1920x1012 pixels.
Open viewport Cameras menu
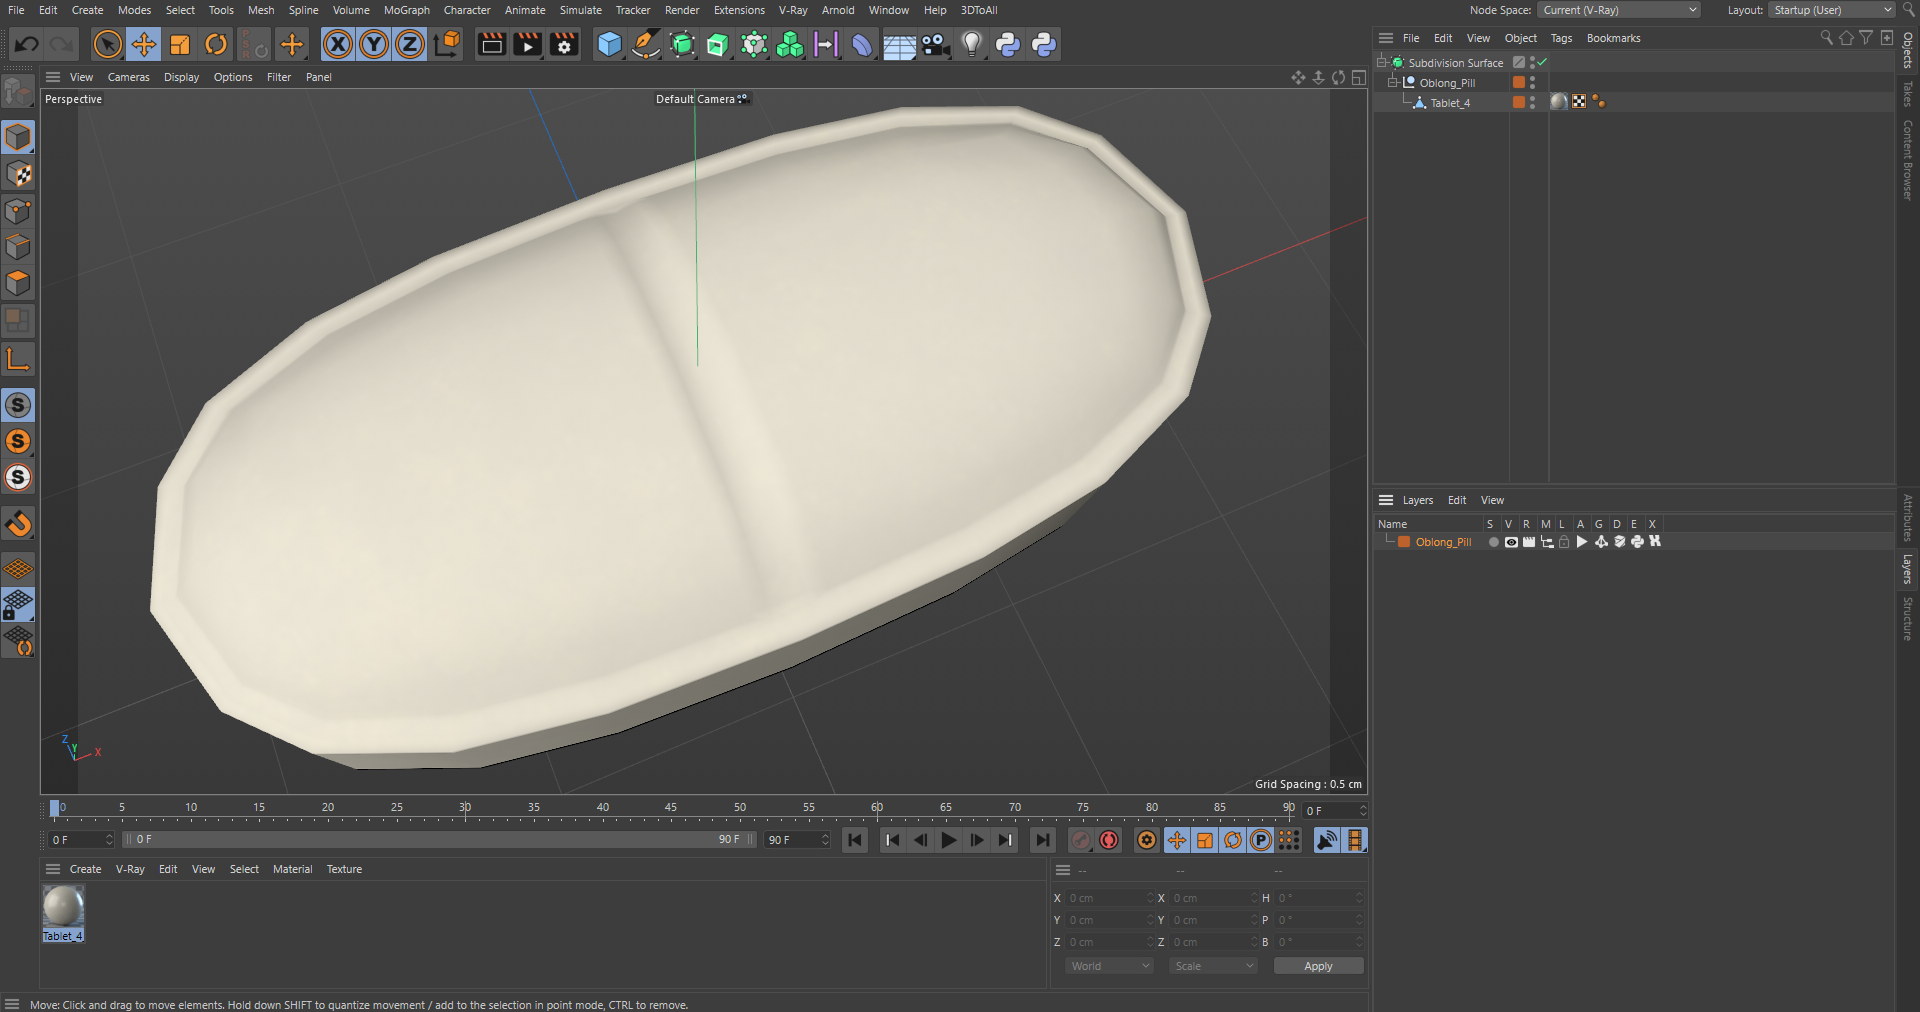coord(128,77)
